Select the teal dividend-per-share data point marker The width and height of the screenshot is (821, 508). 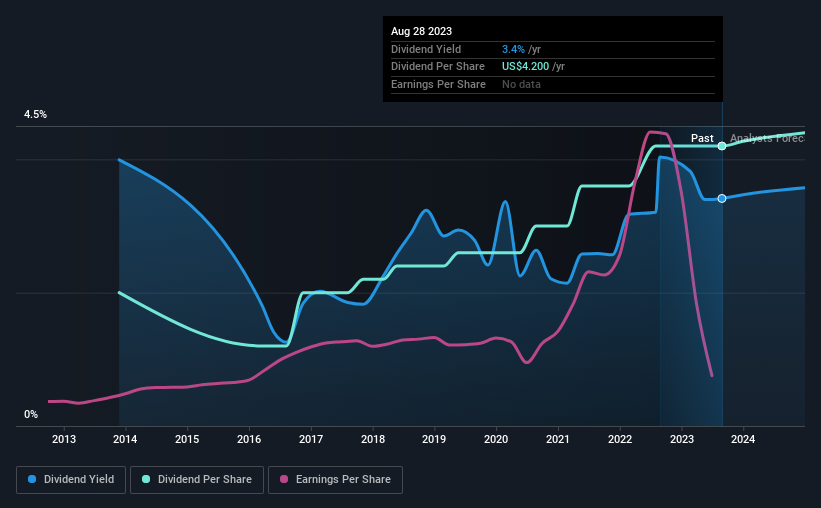point(722,146)
